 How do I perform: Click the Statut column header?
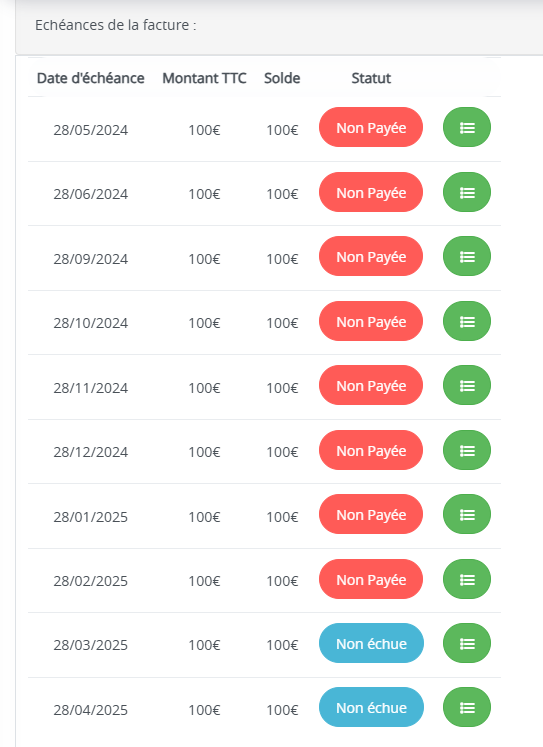(x=371, y=78)
